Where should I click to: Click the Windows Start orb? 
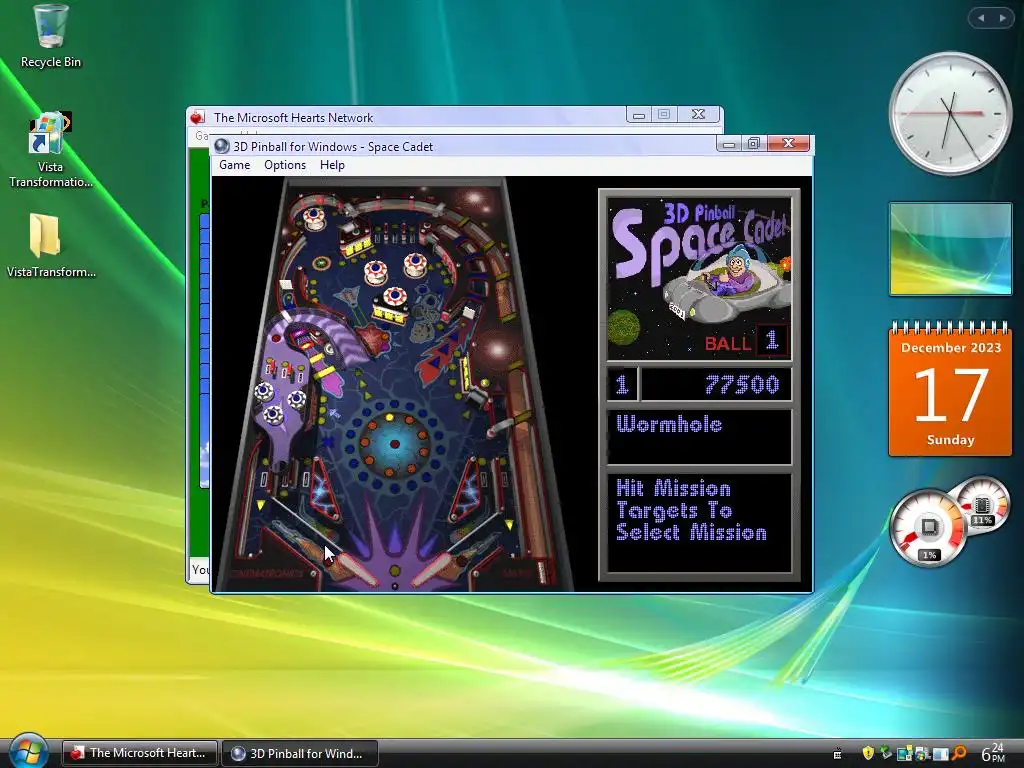[27, 751]
